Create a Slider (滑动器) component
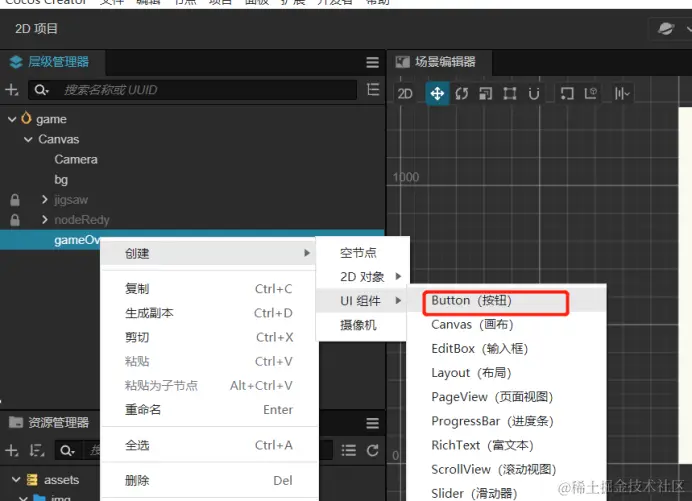The image size is (692, 501). (506, 493)
